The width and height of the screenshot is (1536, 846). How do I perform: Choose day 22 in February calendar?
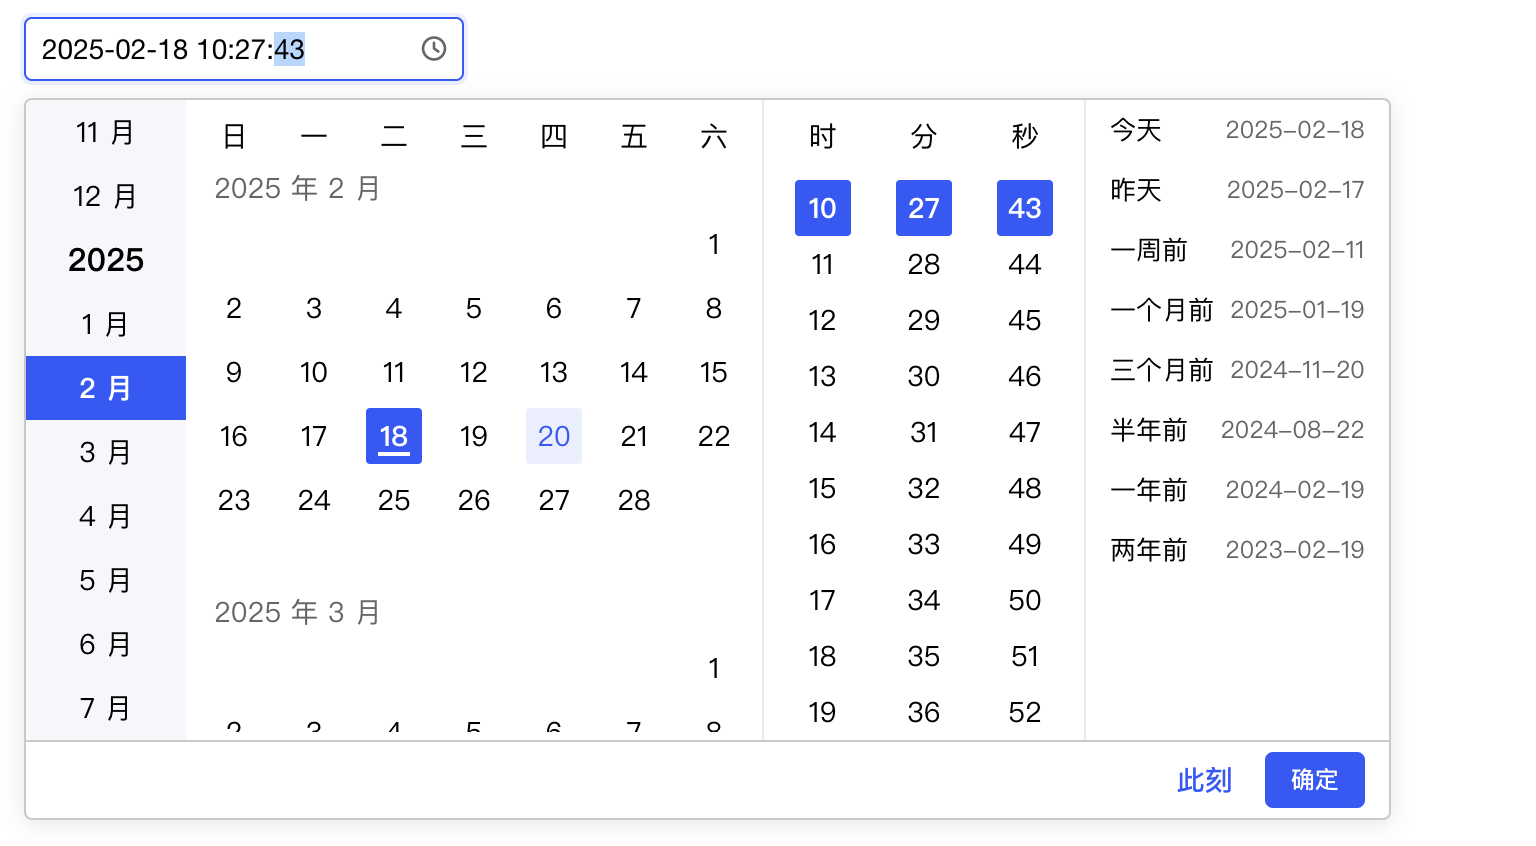[714, 436]
